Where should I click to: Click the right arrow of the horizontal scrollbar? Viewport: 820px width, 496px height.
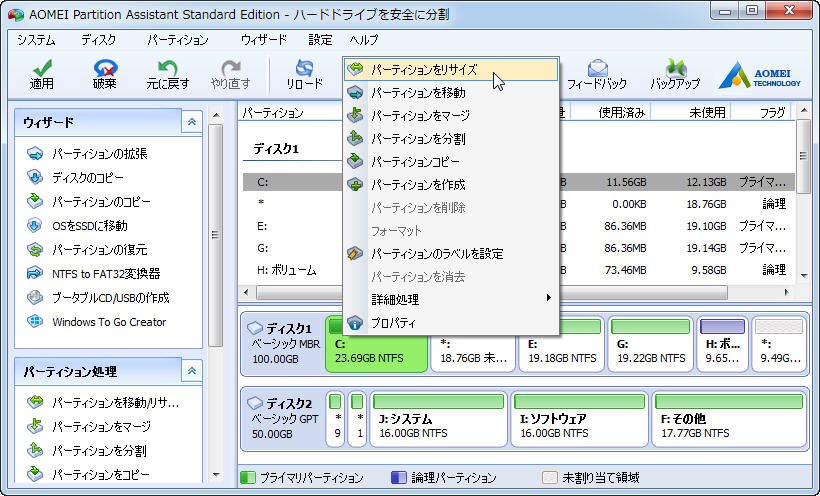click(x=787, y=292)
